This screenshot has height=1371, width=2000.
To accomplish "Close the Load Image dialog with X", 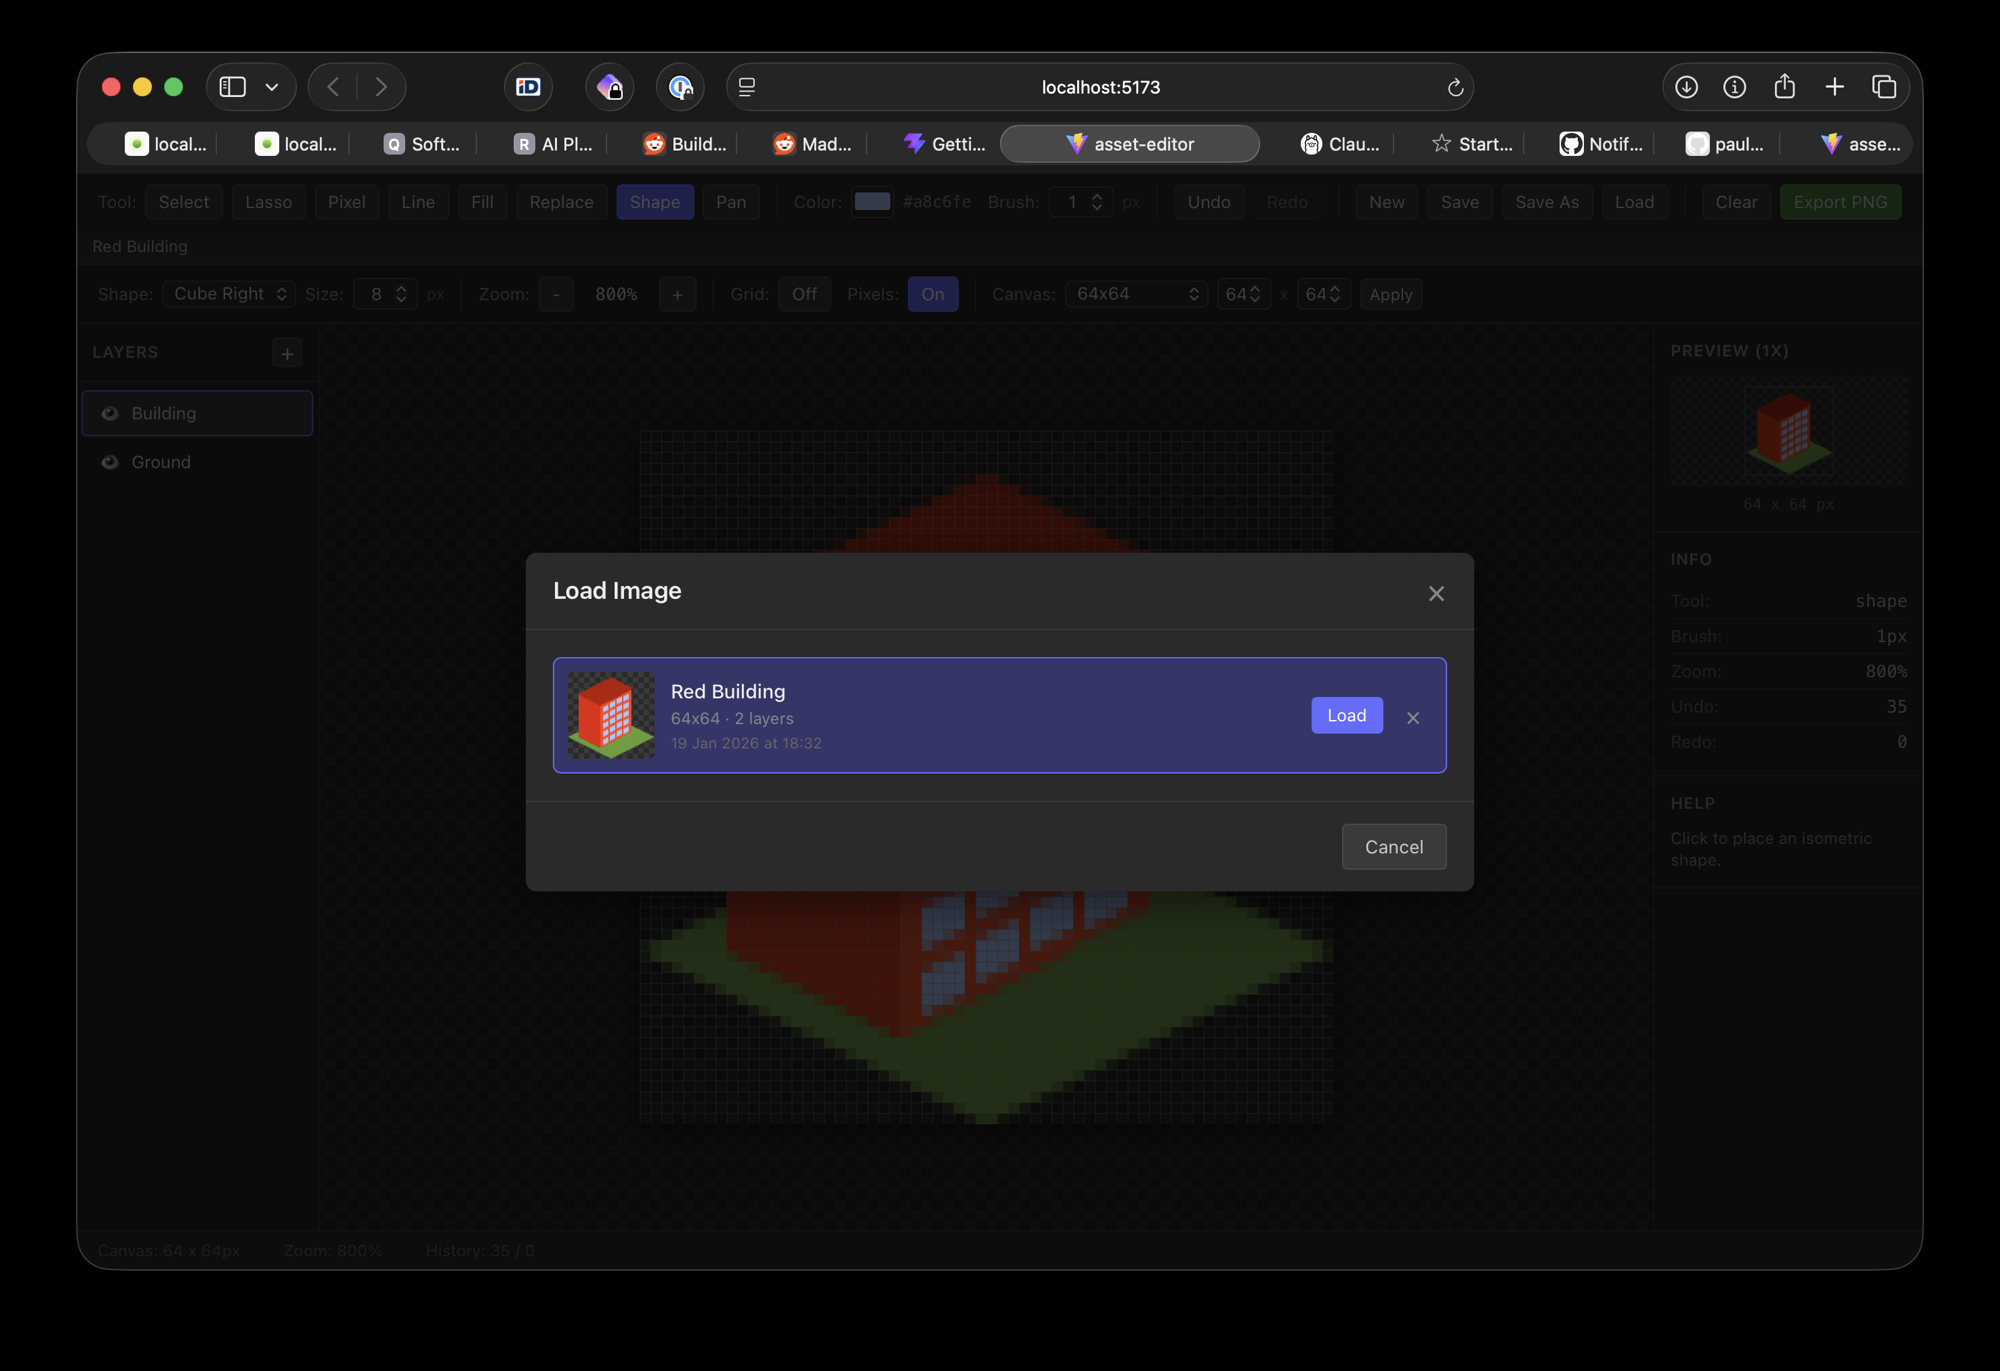I will [x=1436, y=594].
